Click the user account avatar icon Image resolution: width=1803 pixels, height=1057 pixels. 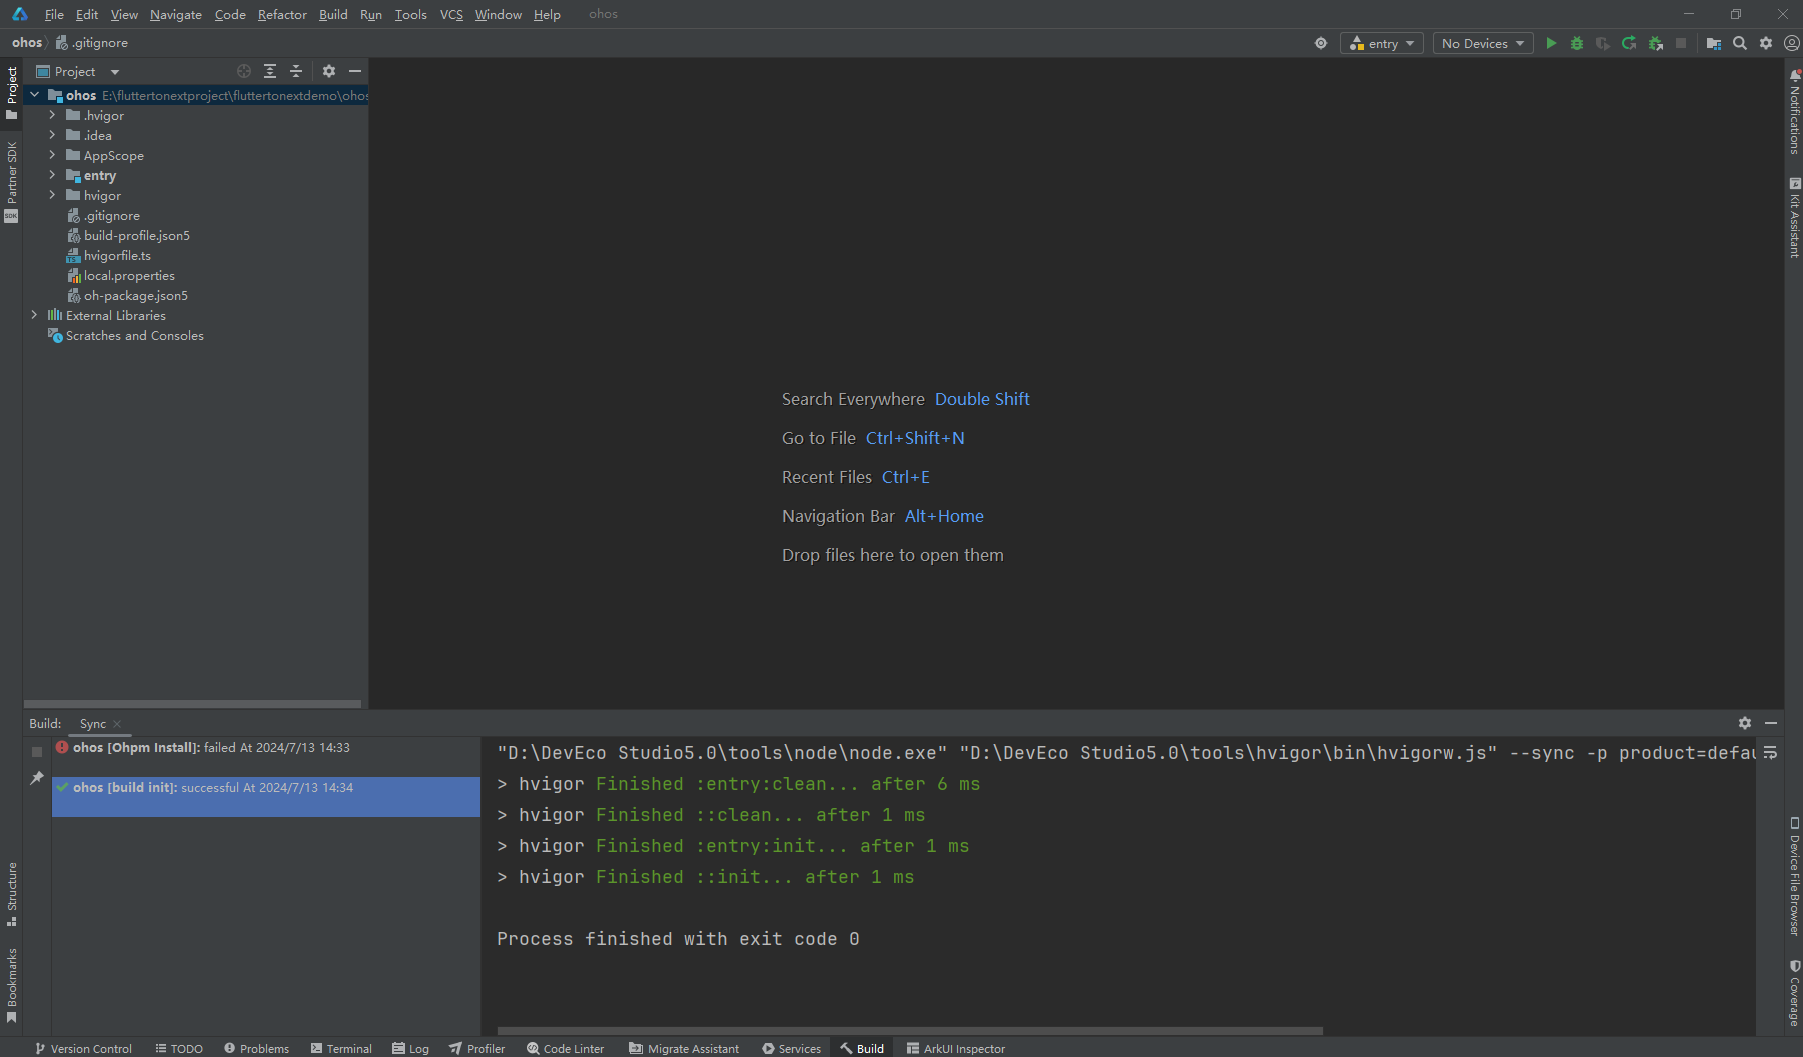[1792, 43]
